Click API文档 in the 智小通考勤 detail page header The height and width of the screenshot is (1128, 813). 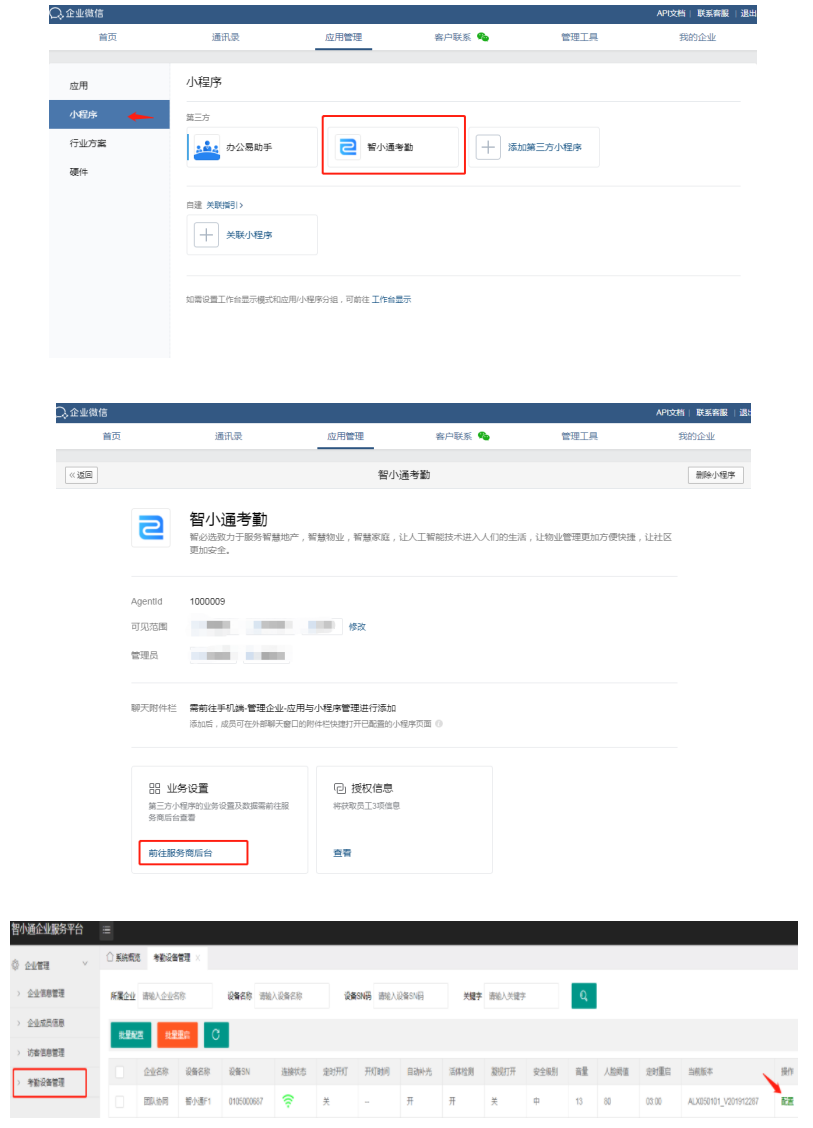(x=670, y=412)
